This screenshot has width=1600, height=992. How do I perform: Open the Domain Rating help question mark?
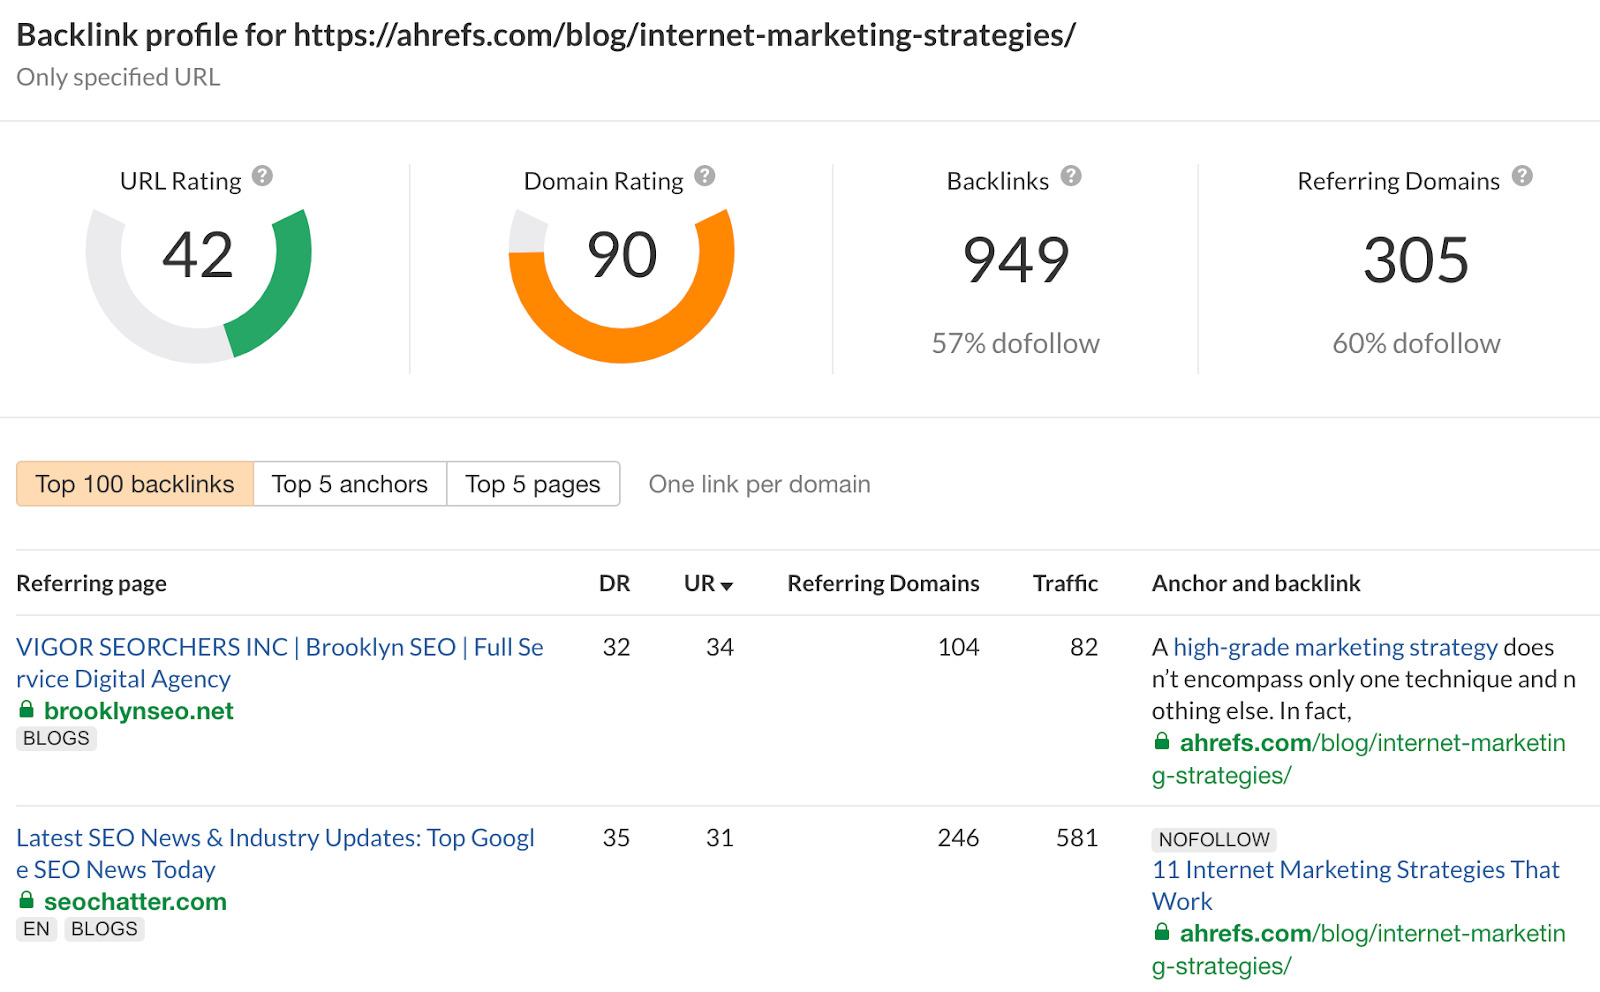pos(705,176)
